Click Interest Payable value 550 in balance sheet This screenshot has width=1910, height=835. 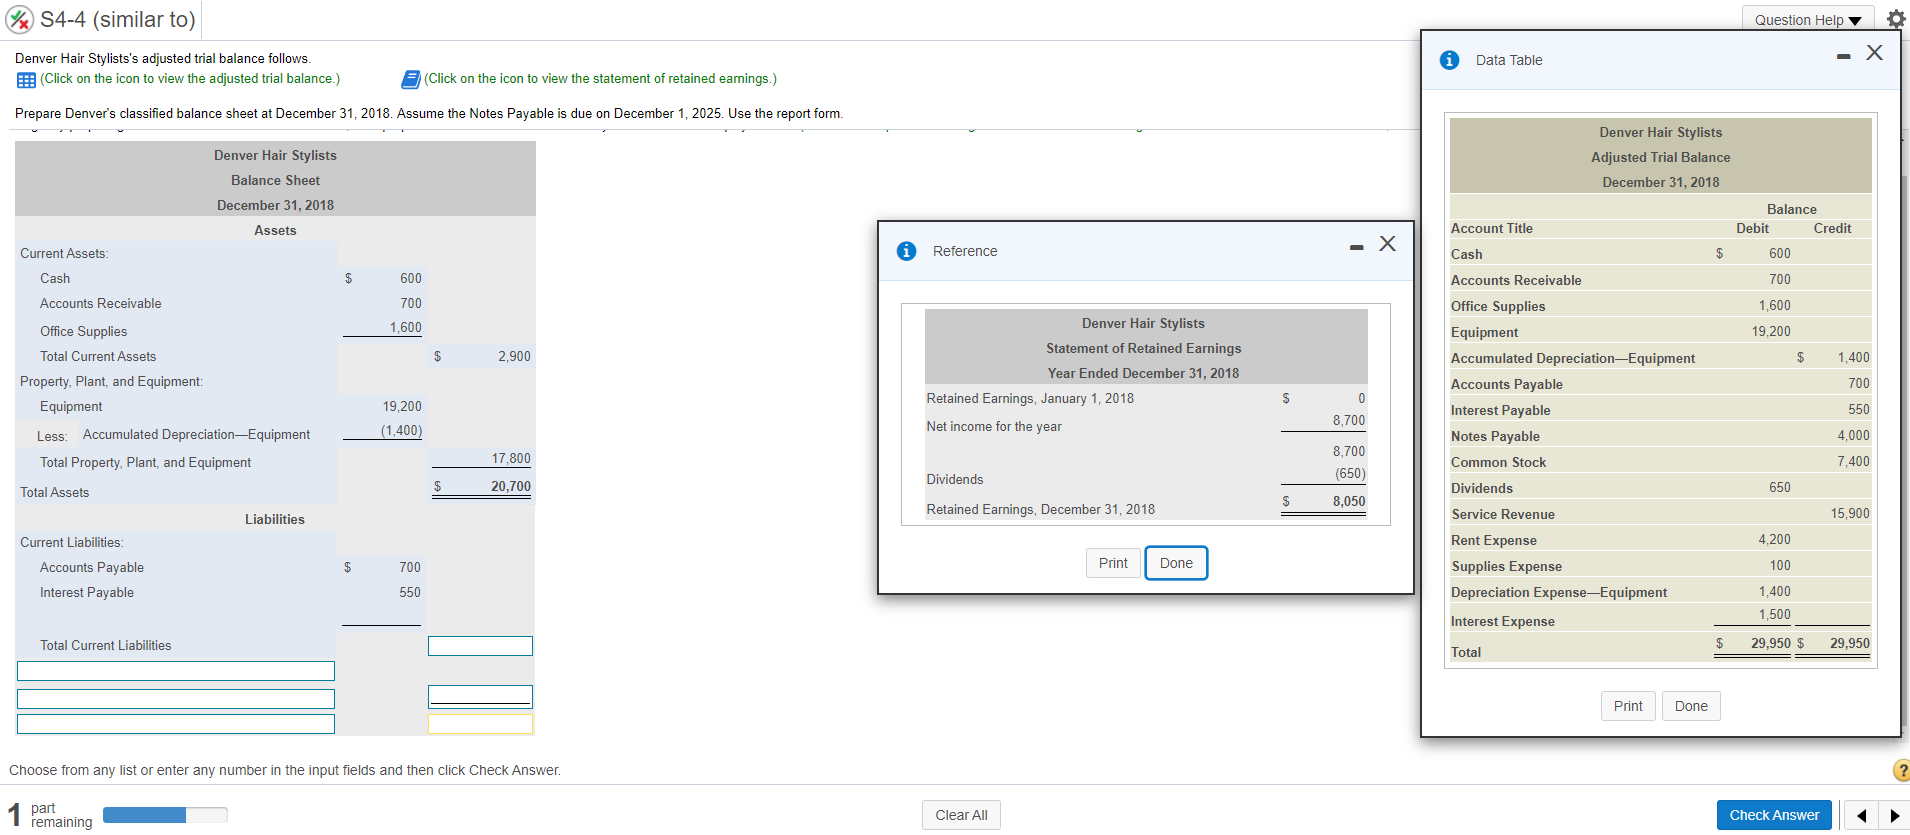pos(410,592)
